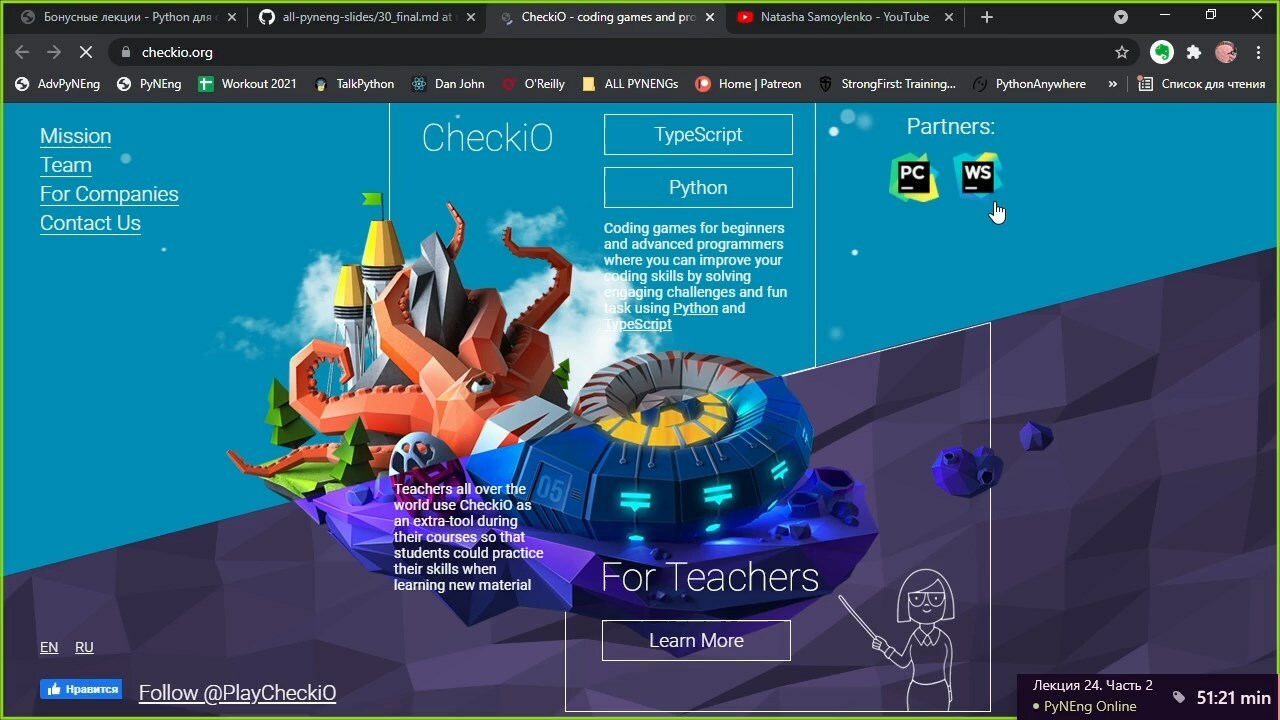
Task: Click the browser forward arrow
Action: (54, 52)
